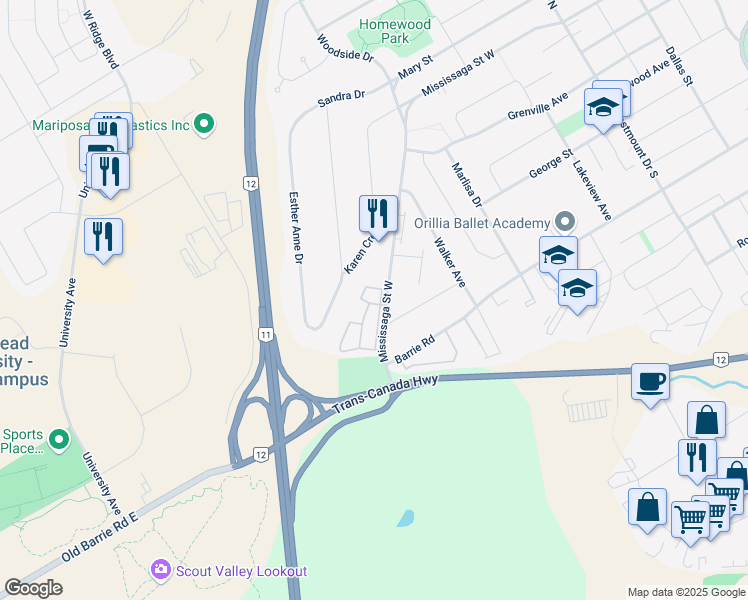Select the Orillia Ballet Academy grey pin

565,223
